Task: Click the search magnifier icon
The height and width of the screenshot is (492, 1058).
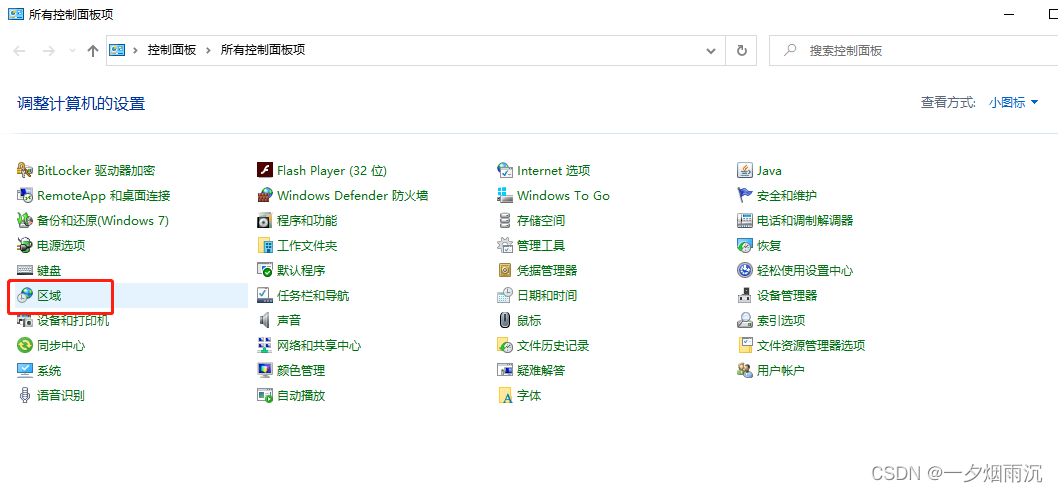Action: pos(789,51)
